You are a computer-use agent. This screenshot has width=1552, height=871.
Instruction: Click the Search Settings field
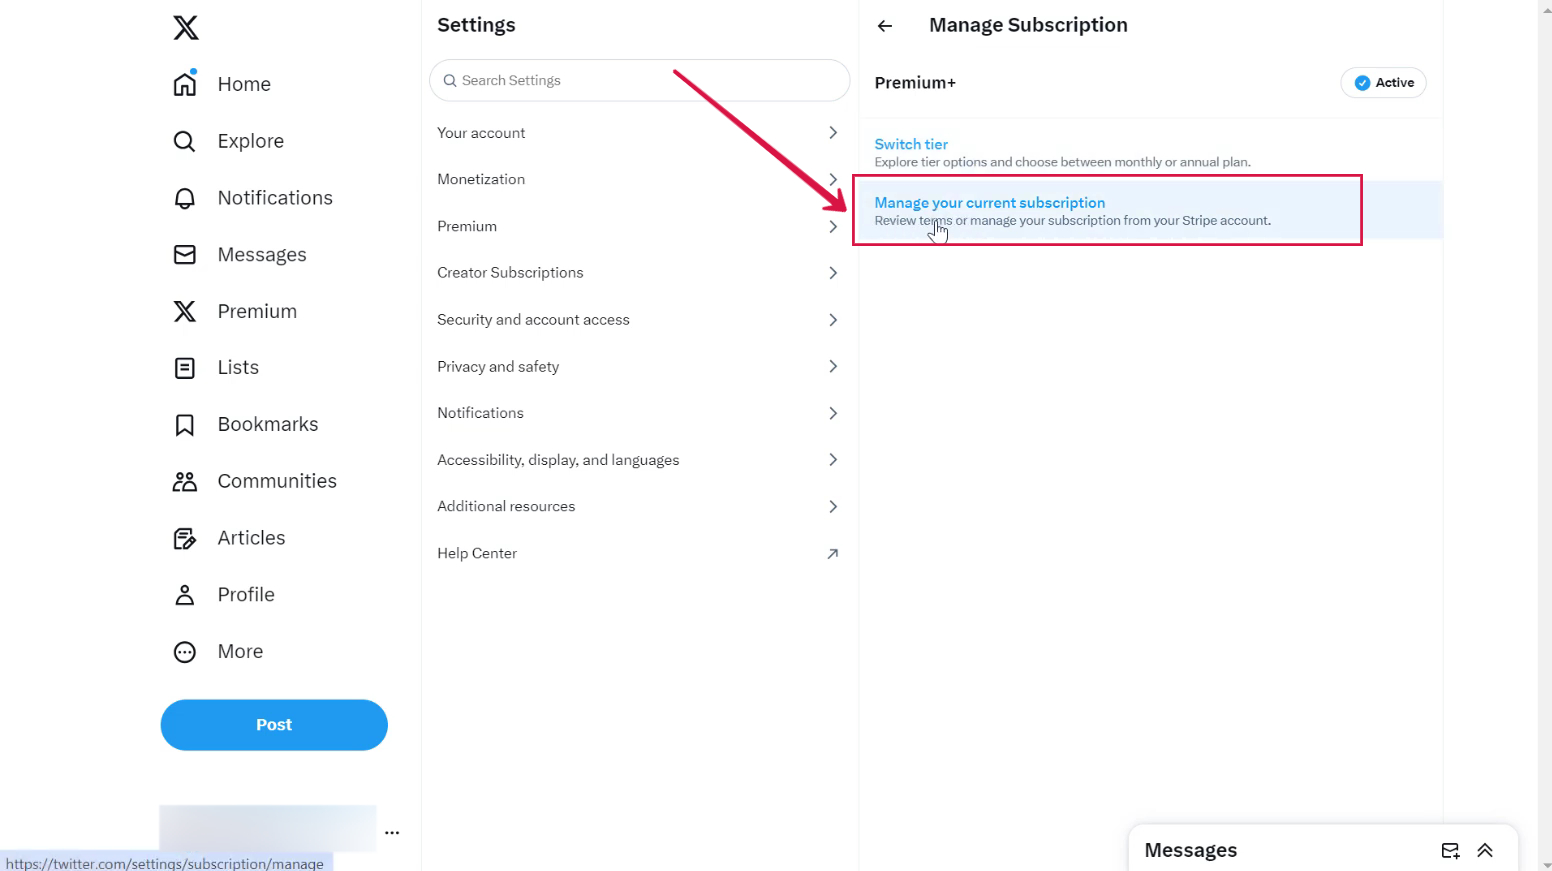point(640,80)
